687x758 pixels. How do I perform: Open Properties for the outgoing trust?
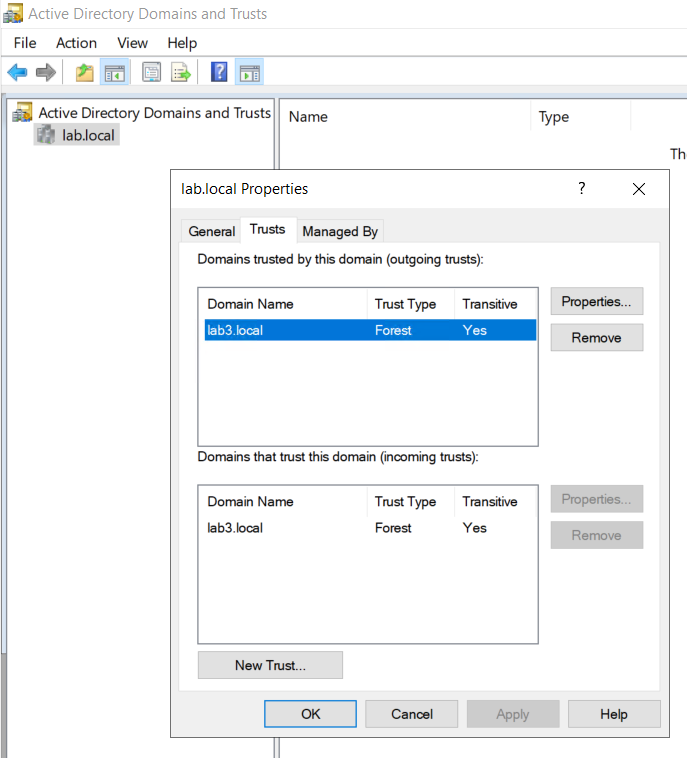pyautogui.click(x=597, y=301)
